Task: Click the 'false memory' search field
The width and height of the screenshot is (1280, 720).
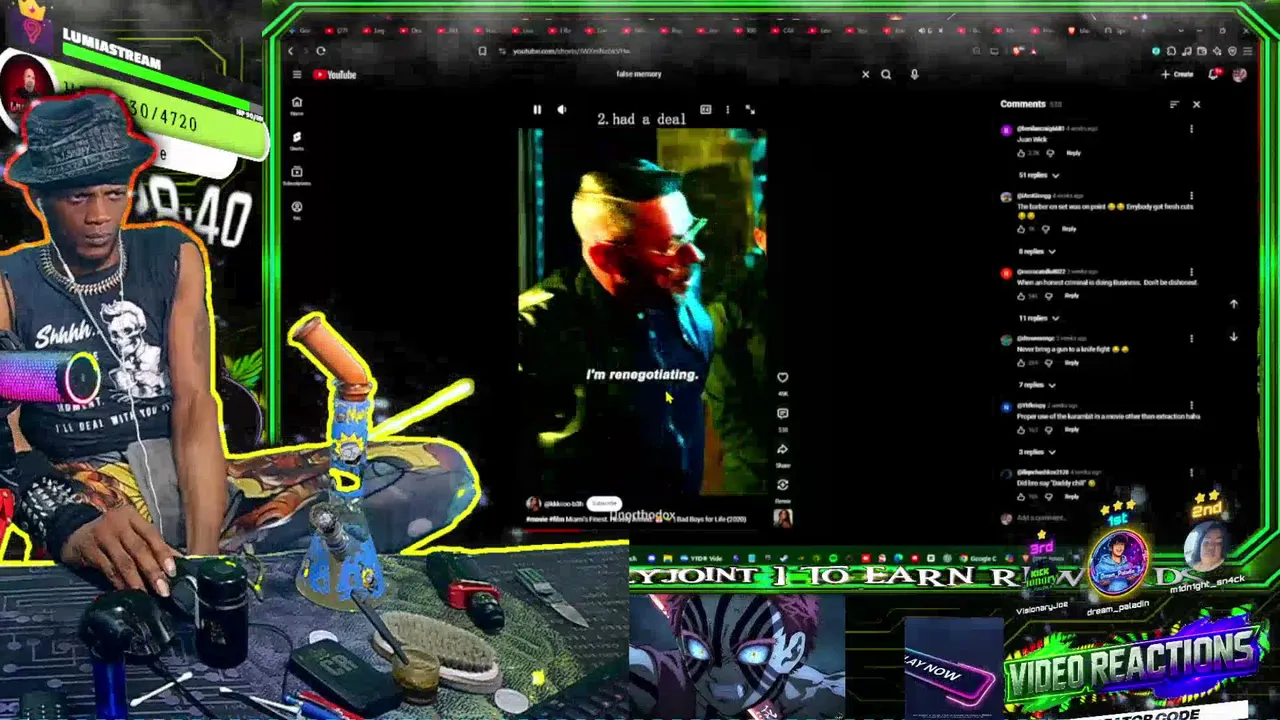Action: coord(638,74)
